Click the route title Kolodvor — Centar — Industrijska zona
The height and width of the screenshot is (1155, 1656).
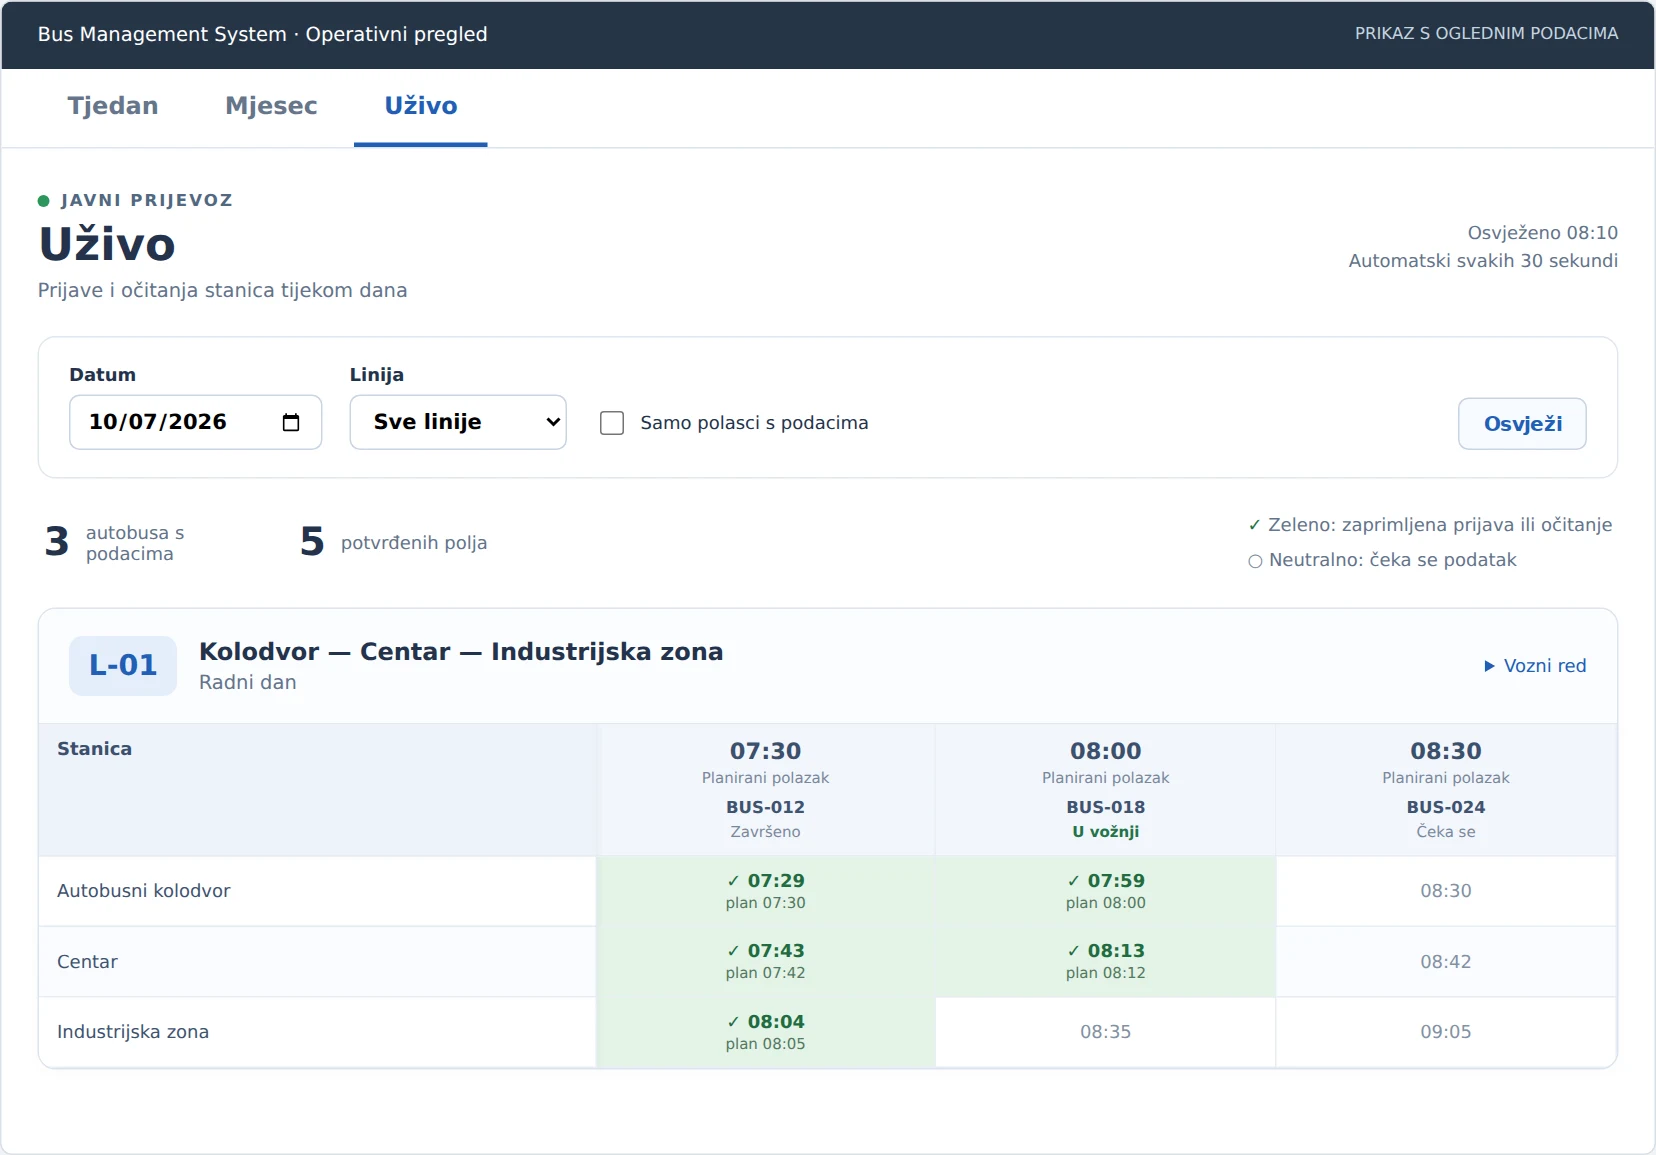pyautogui.click(x=461, y=652)
